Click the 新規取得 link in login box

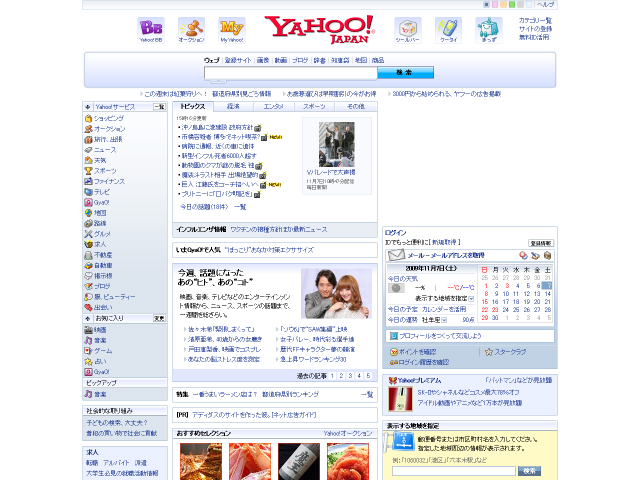(x=444, y=242)
